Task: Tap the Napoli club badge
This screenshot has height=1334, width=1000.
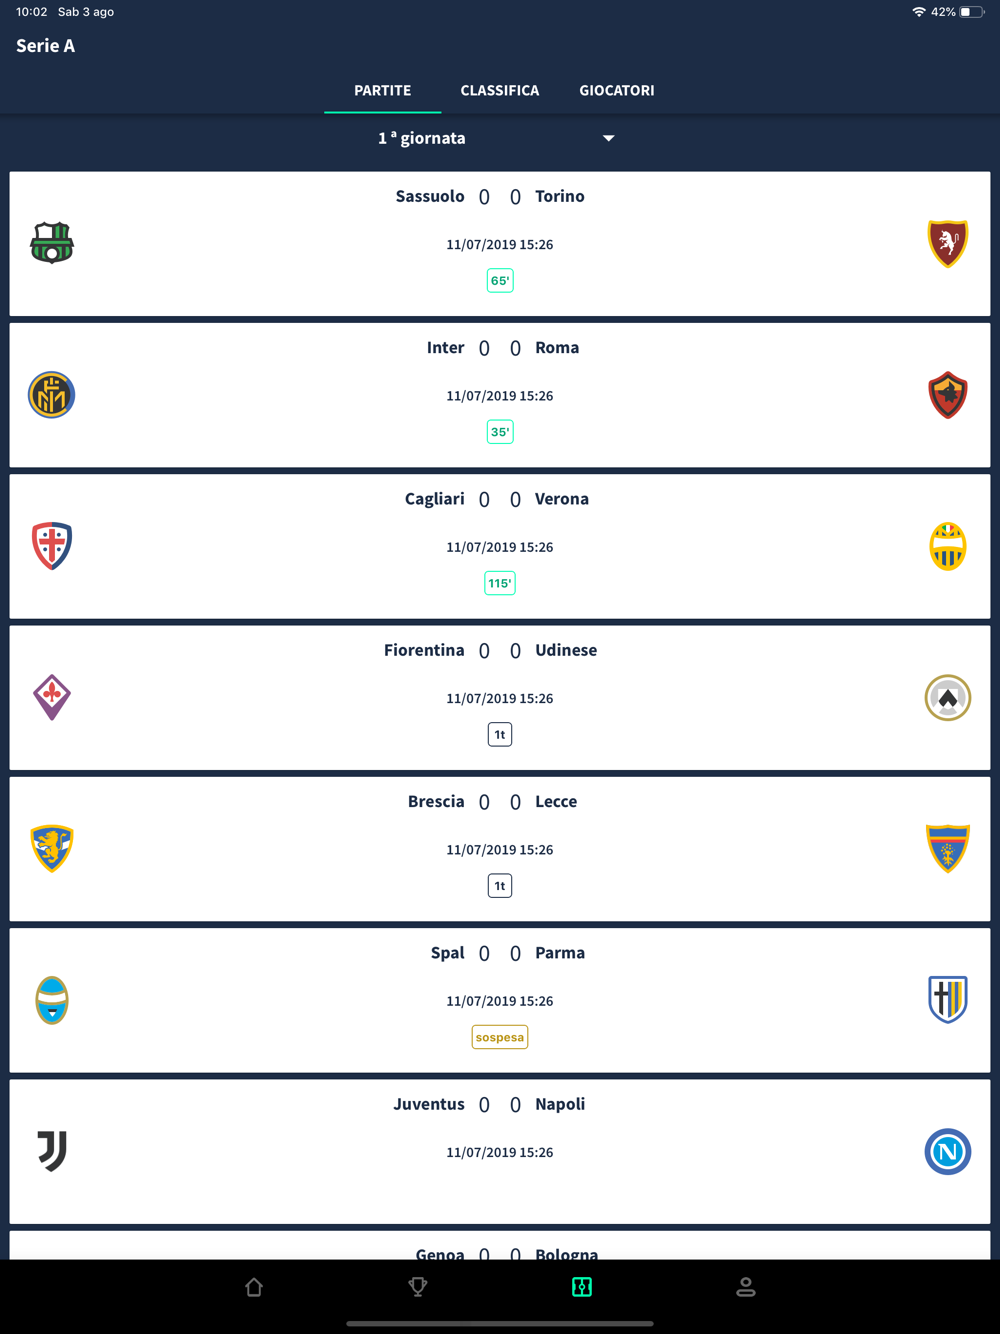Action: tap(947, 1151)
